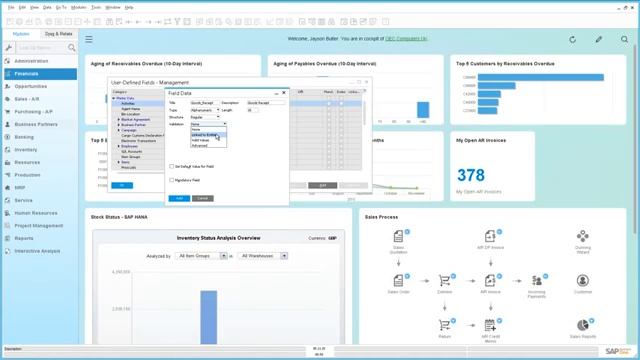Viewport: 640px width, 360px height.
Task: Click the Length input field
Action: pyautogui.click(x=253, y=110)
